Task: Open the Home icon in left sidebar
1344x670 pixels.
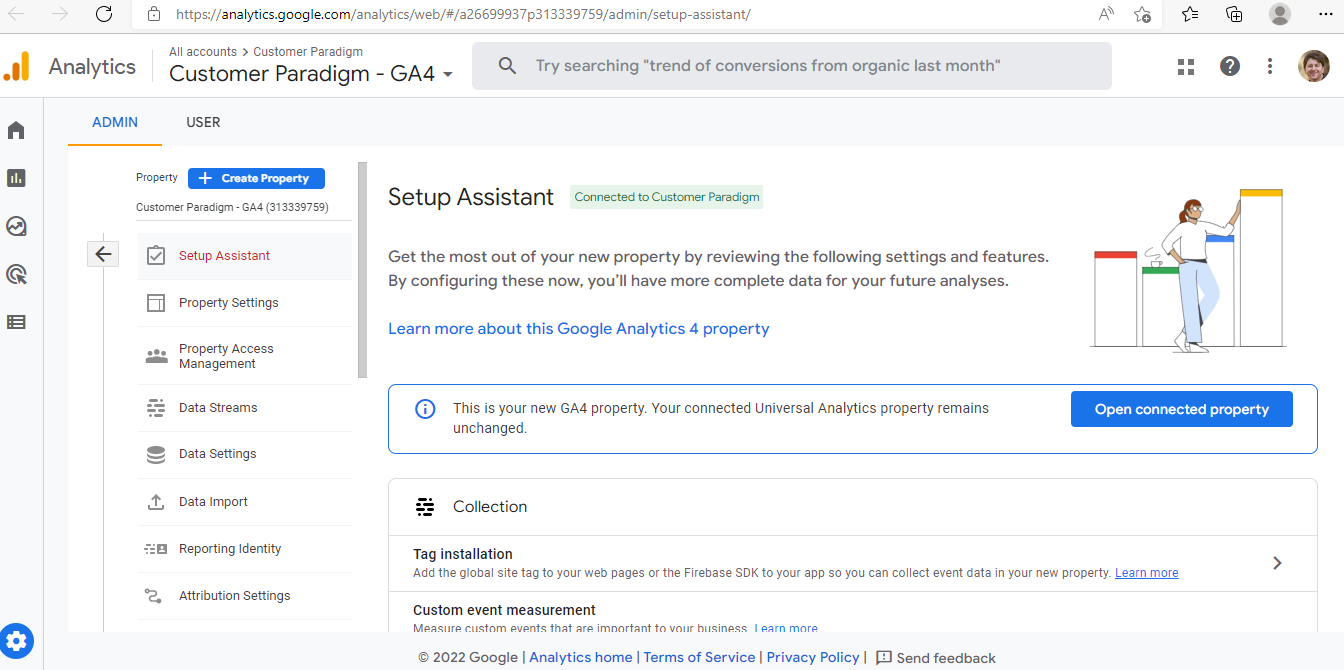Action: tap(16, 130)
